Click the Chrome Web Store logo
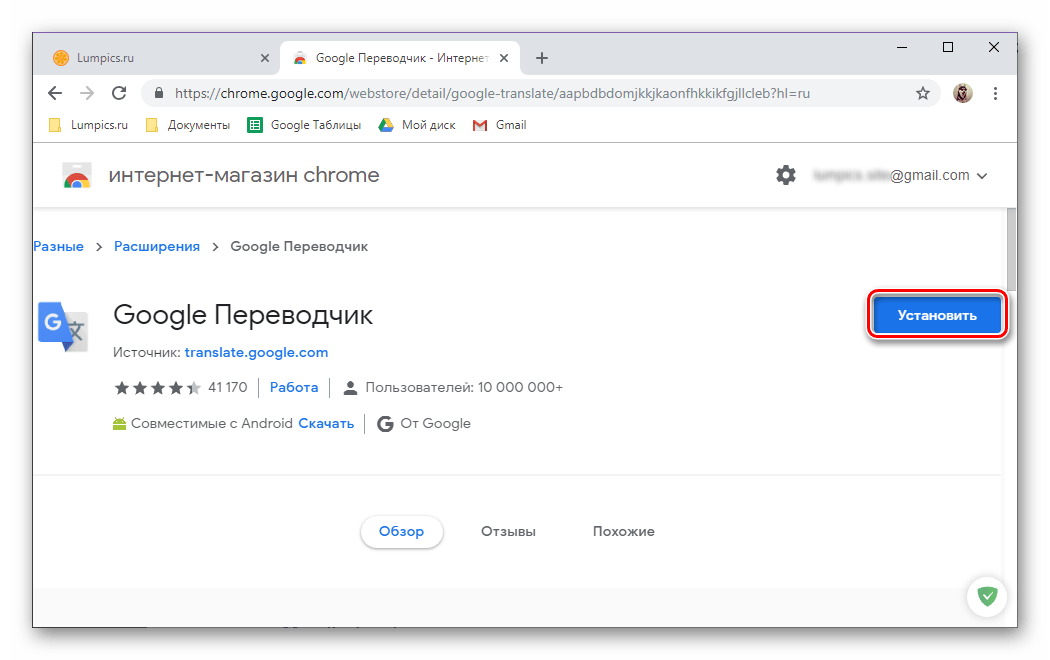This screenshot has width=1050, height=660. 77,175
